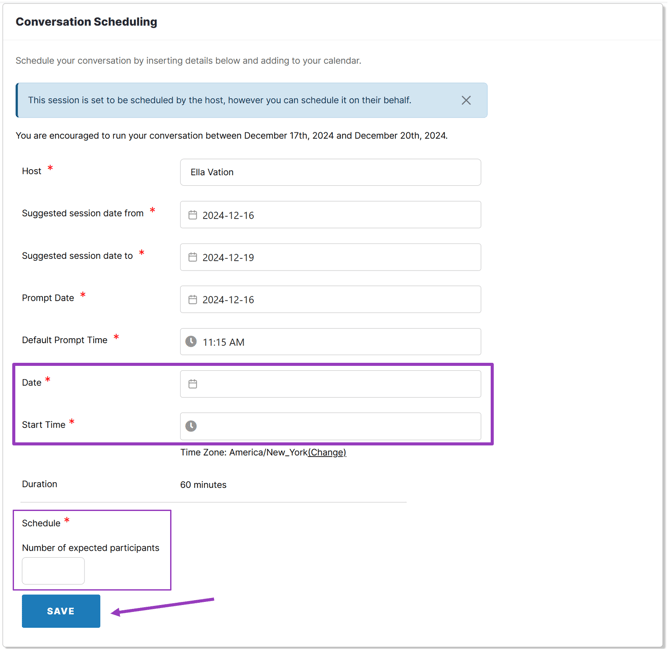The width and height of the screenshot is (670, 650).
Task: Click the Conversation Scheduling page heading
Action: pos(86,22)
